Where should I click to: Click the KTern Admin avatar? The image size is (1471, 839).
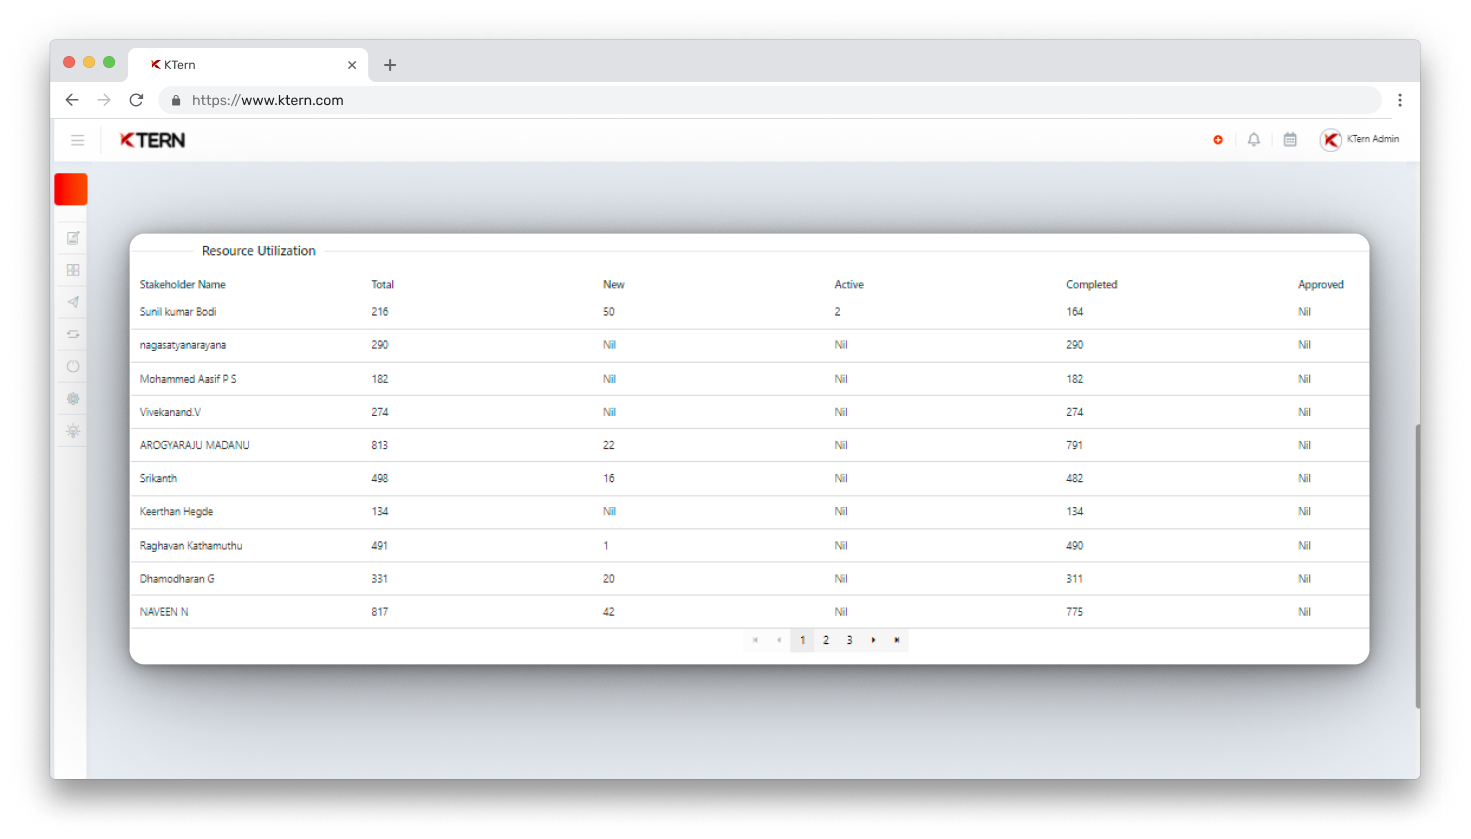pyautogui.click(x=1330, y=140)
